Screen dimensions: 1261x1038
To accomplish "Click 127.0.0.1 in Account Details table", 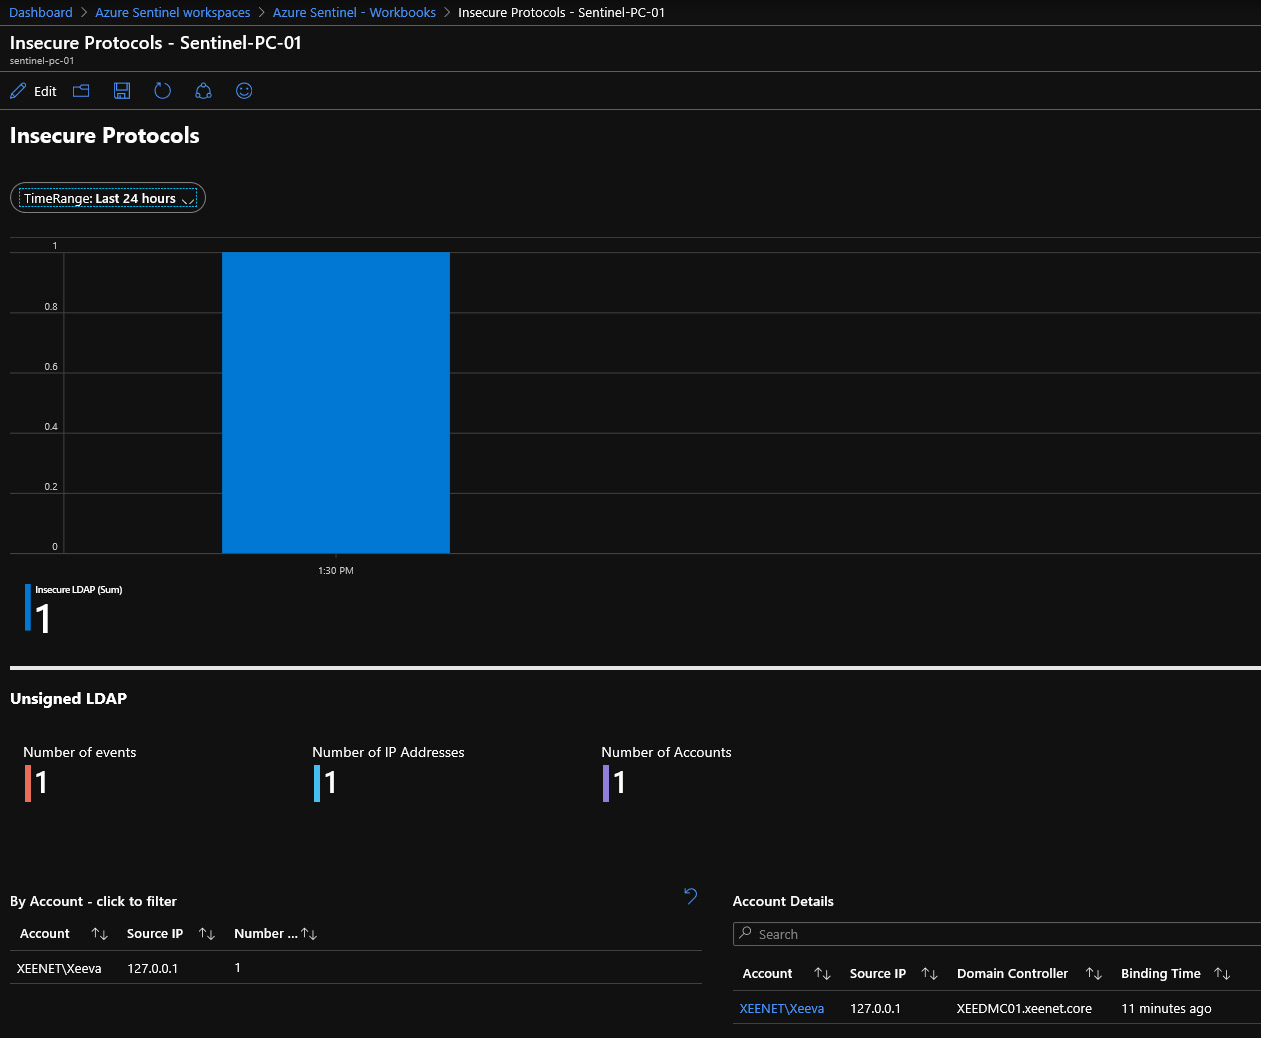I will (875, 1008).
